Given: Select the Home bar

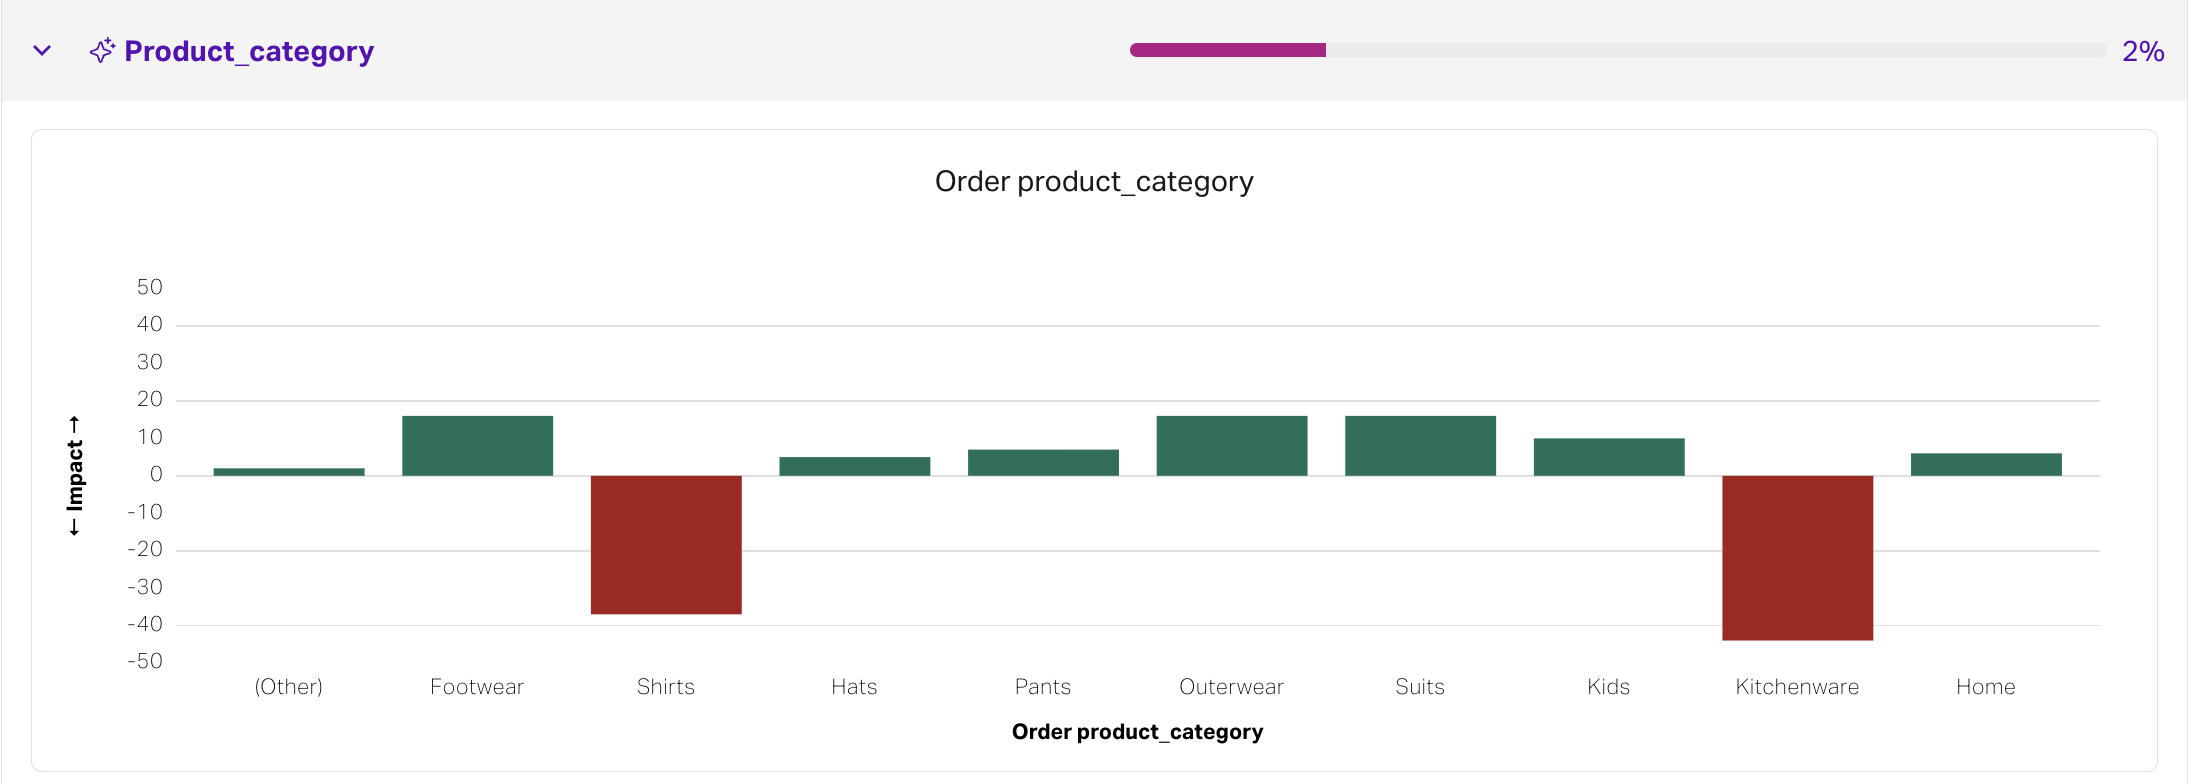Looking at the screenshot, I should click(1986, 464).
